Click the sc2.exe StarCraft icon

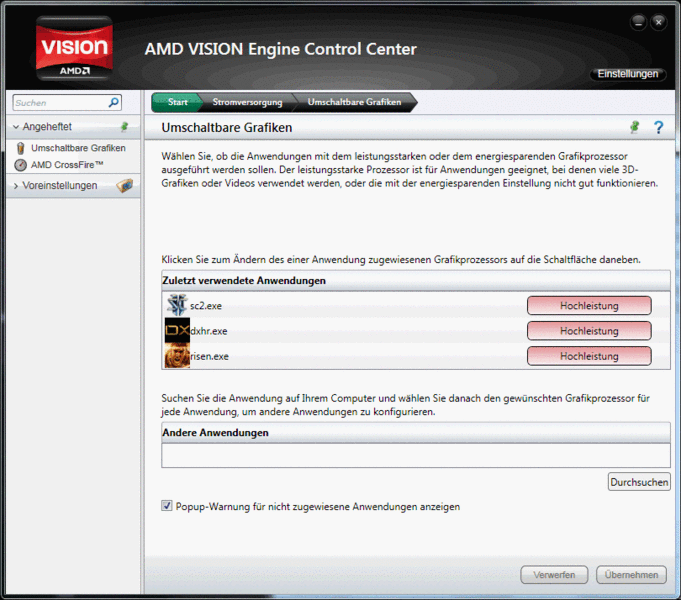tap(177, 305)
